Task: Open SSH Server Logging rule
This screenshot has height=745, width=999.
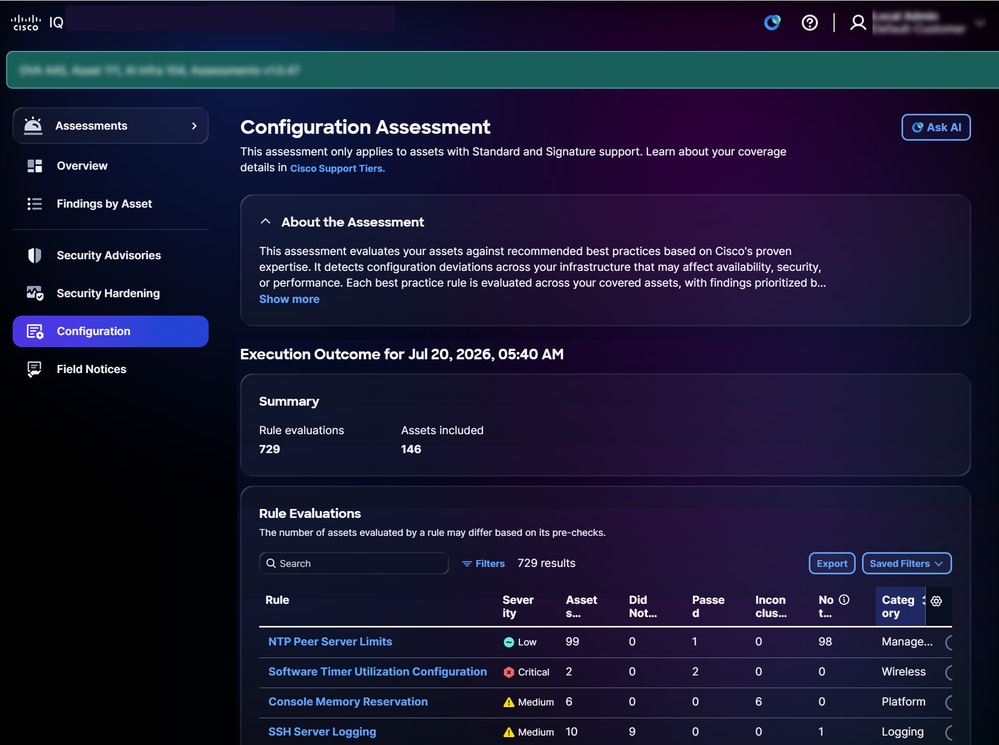Action: coord(322,732)
